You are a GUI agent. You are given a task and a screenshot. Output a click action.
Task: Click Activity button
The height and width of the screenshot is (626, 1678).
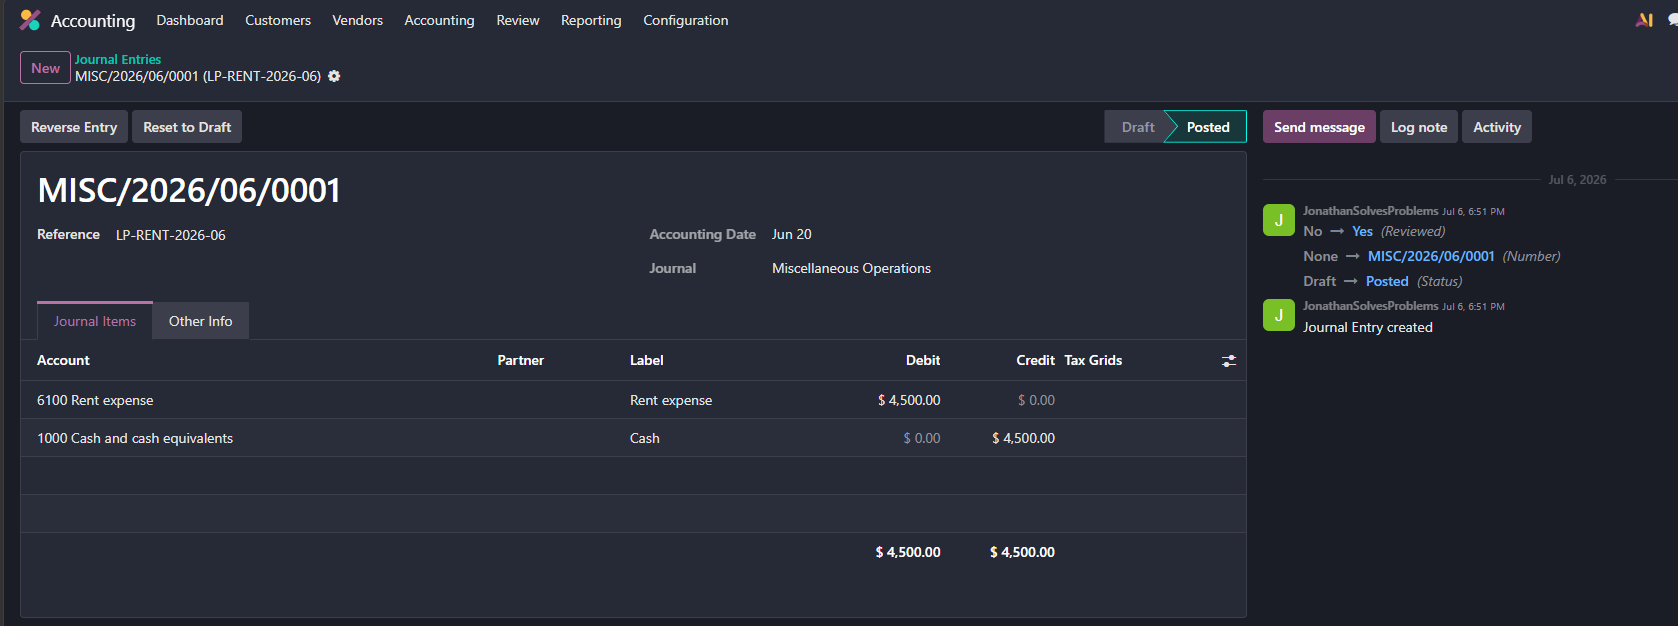coord(1497,127)
